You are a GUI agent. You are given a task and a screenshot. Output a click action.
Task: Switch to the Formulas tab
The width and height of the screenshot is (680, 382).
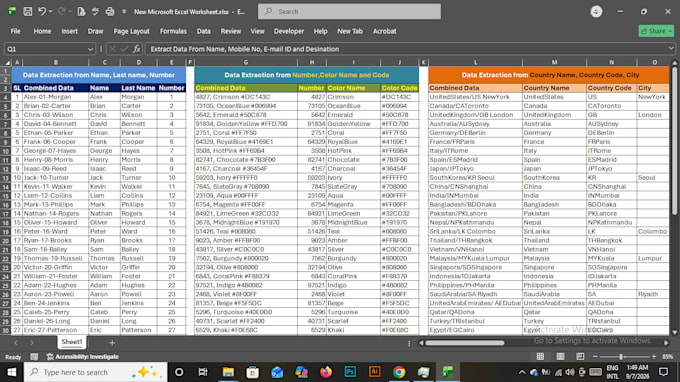[x=173, y=31]
